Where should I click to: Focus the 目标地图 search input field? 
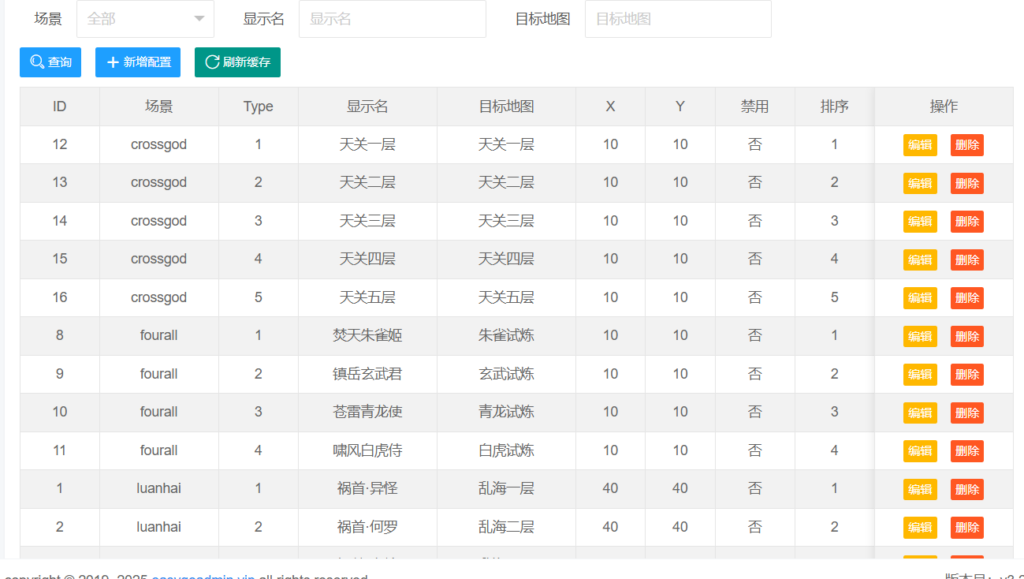[x=678, y=19]
